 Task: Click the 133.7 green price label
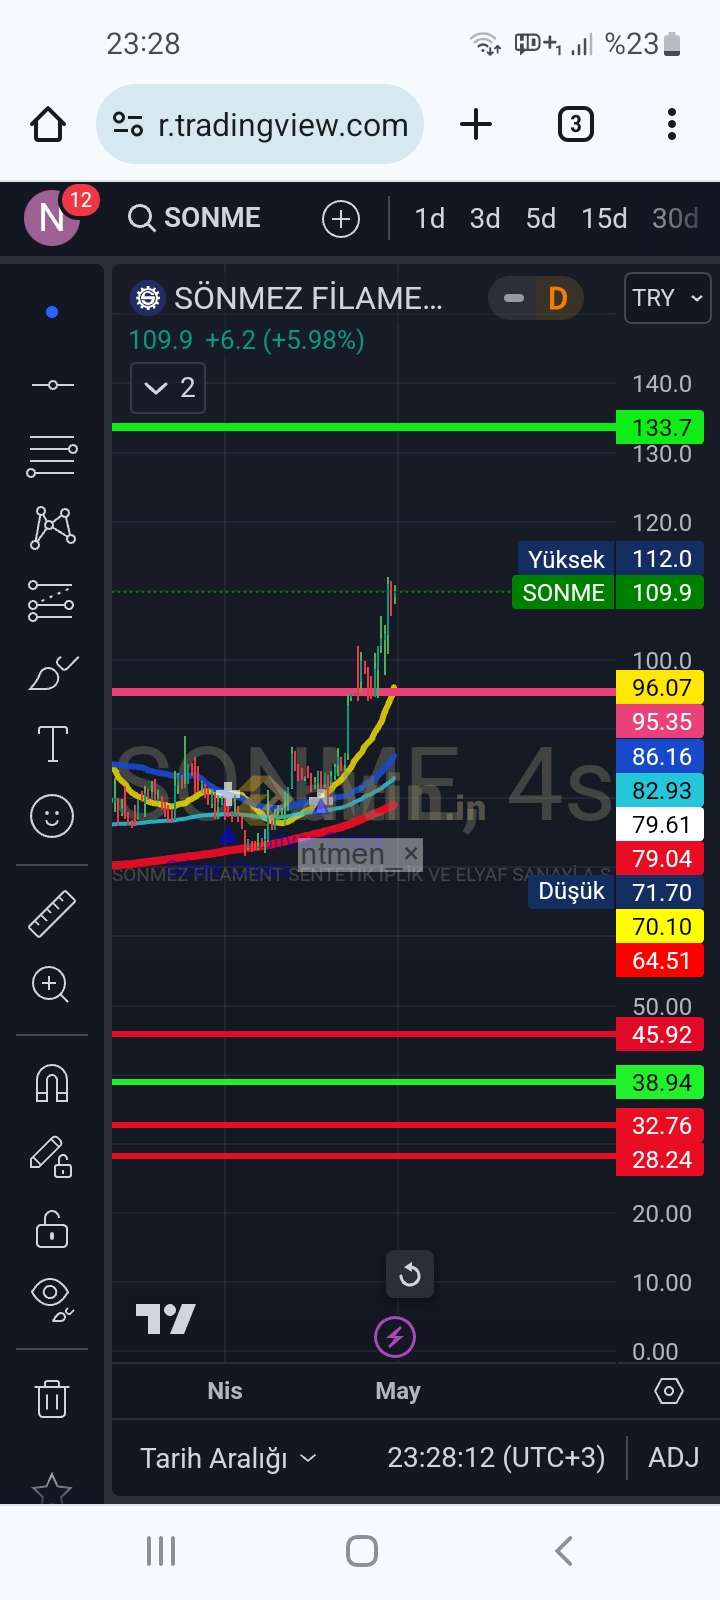(661, 427)
